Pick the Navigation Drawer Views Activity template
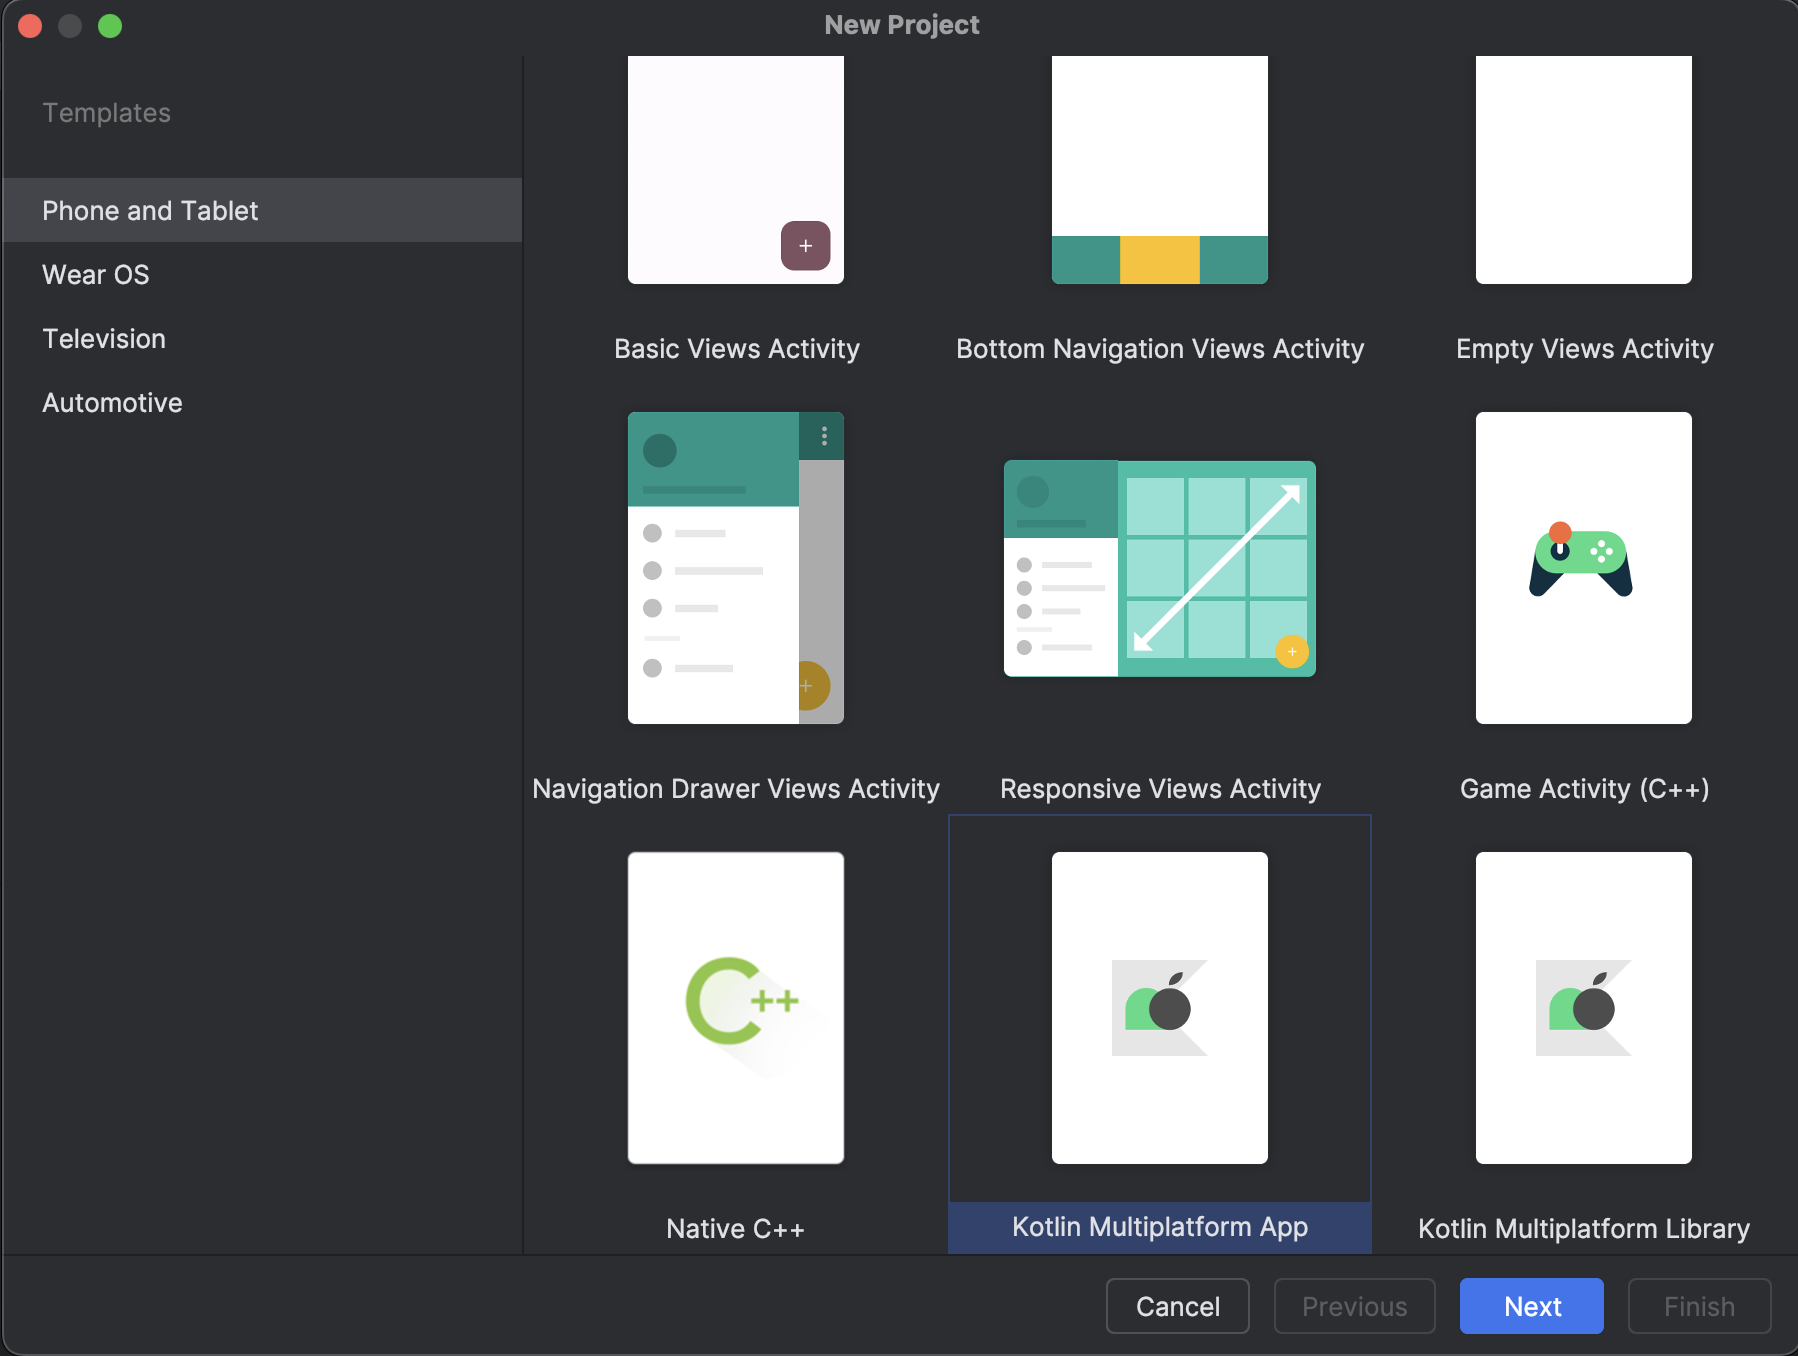This screenshot has width=1798, height=1356. [x=735, y=567]
